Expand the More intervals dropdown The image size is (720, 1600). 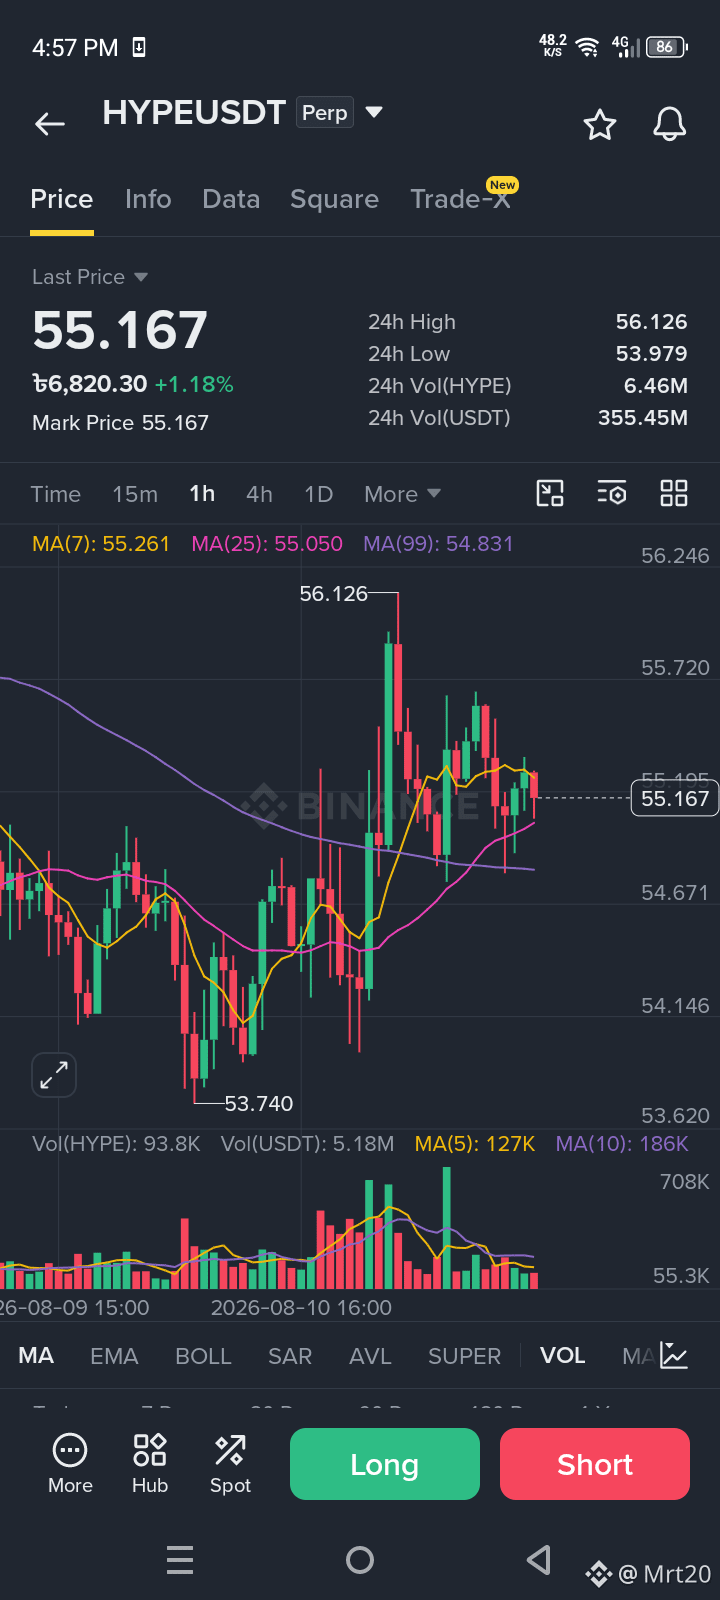(402, 494)
